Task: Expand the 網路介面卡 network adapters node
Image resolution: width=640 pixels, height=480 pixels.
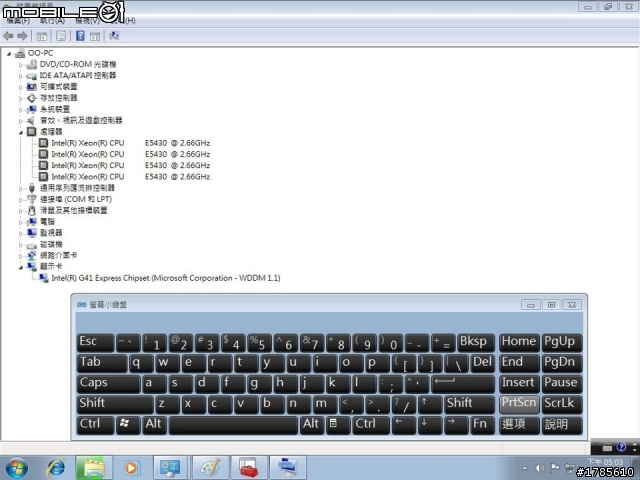Action: pyautogui.click(x=20, y=256)
